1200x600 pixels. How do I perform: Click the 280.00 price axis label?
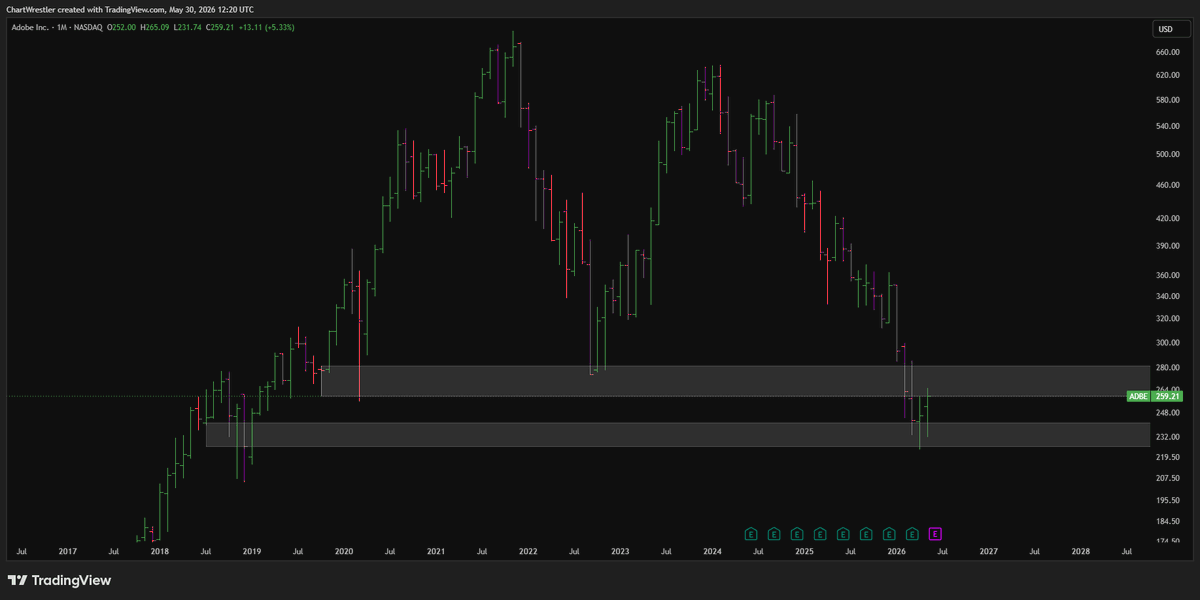1169,367
